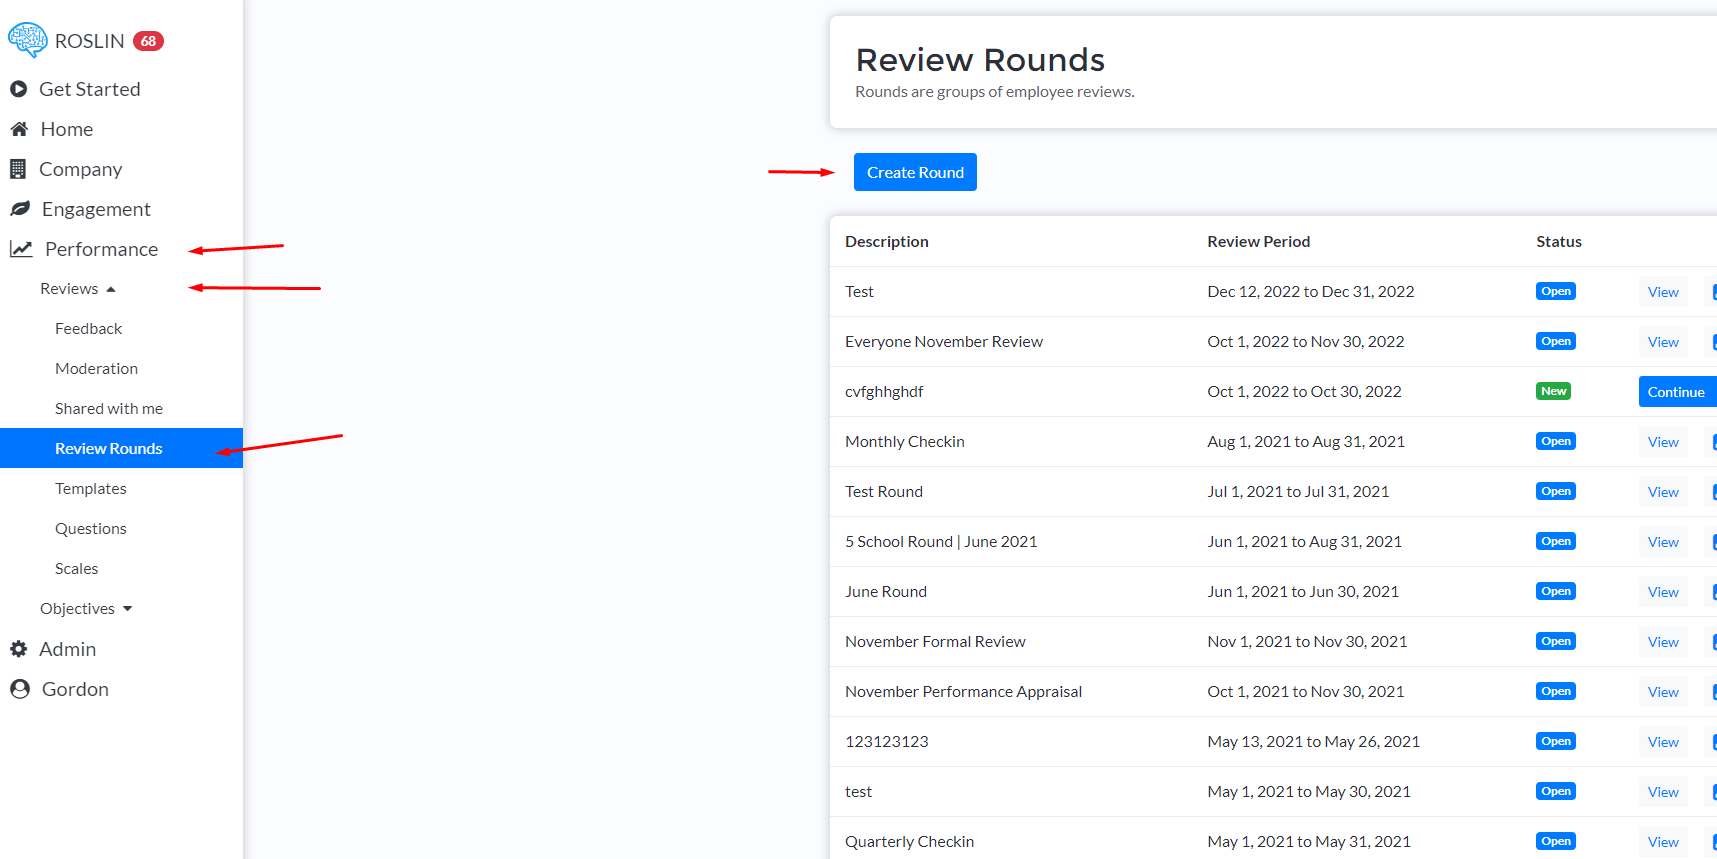Click the Dec 12, 2022 to Dec 31, 2022 period
Screen dimensions: 1717x859
click(x=1311, y=292)
